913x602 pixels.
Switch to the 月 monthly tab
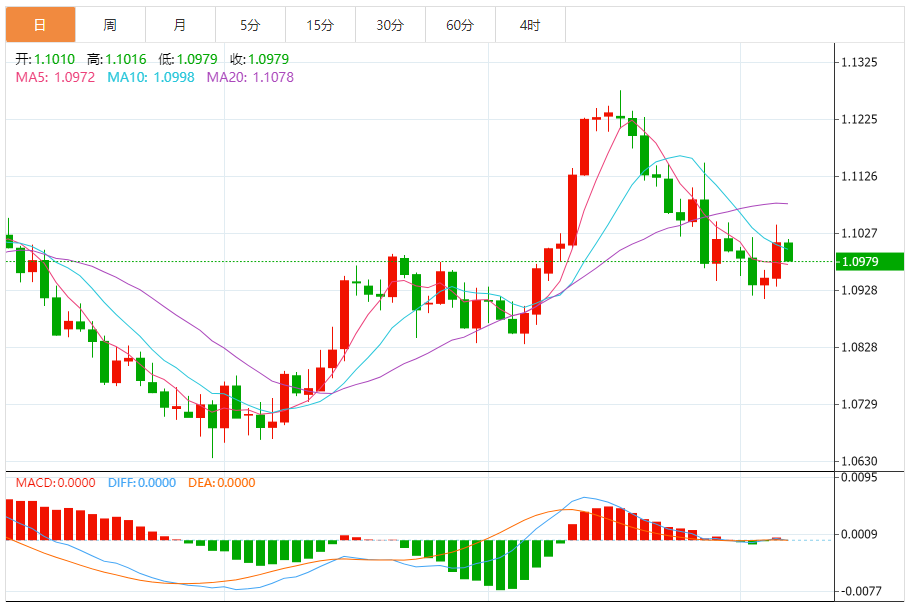point(180,25)
